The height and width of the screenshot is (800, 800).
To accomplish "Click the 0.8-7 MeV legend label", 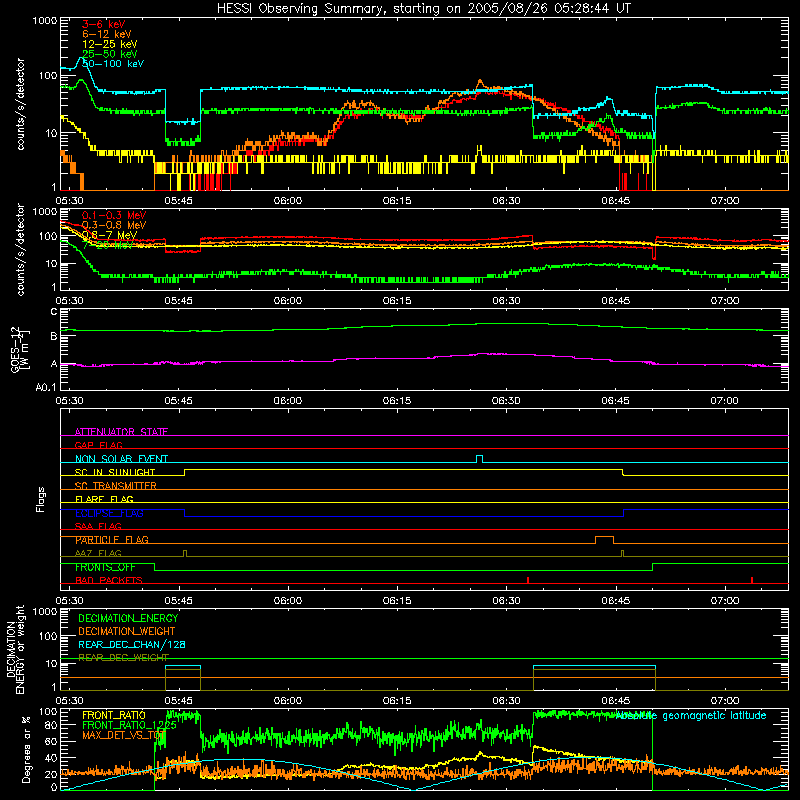I will point(109,235).
